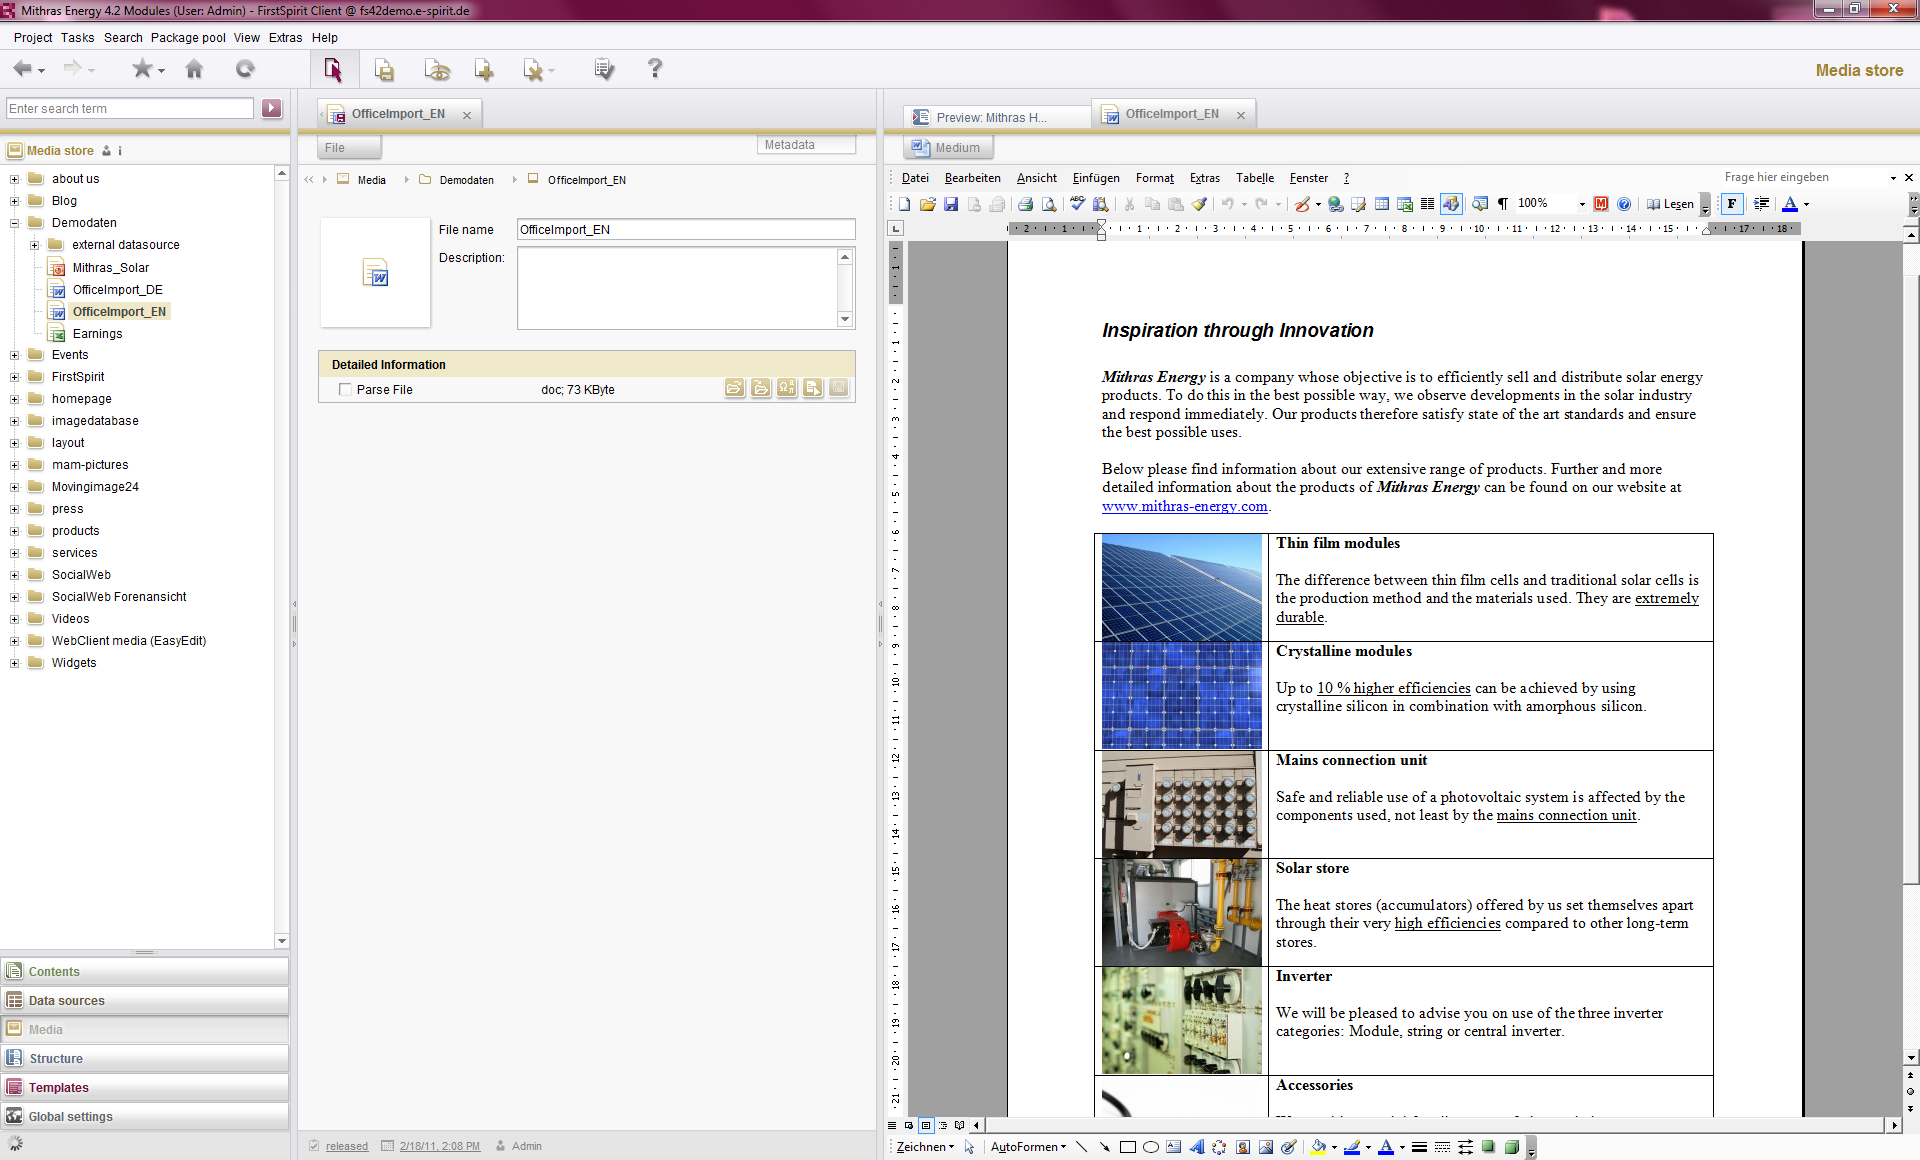Click the font color swatch in drawing toolbar

(1386, 1147)
